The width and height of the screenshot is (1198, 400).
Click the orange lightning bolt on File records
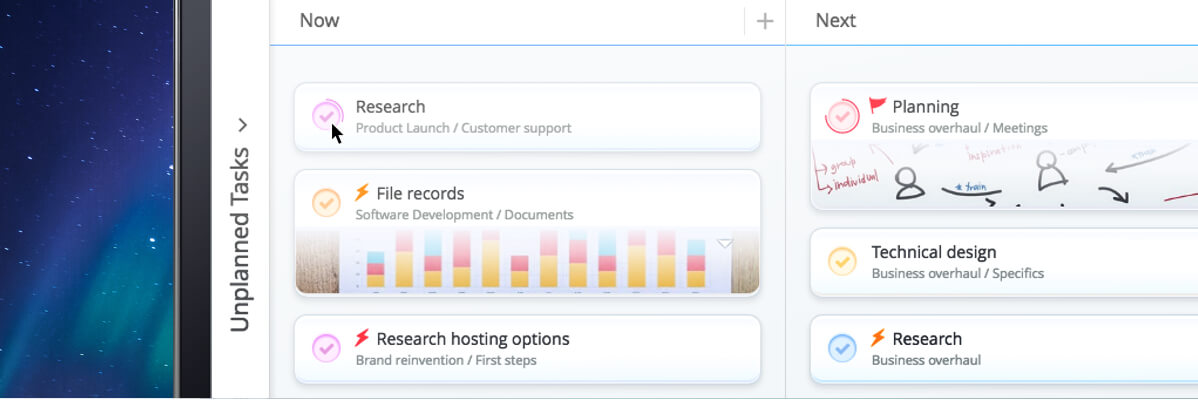pos(362,192)
